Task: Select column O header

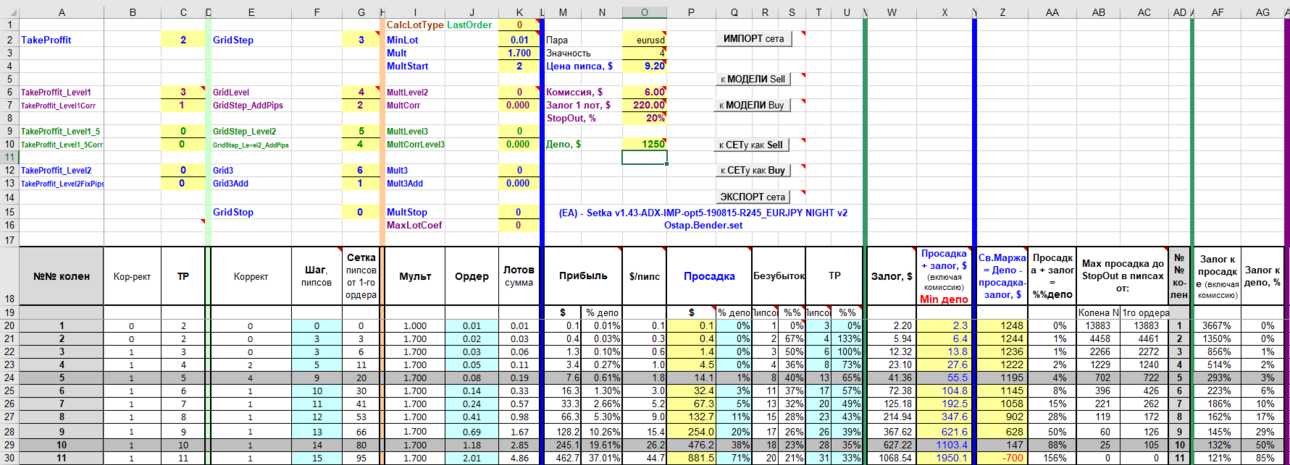Action: [x=644, y=12]
